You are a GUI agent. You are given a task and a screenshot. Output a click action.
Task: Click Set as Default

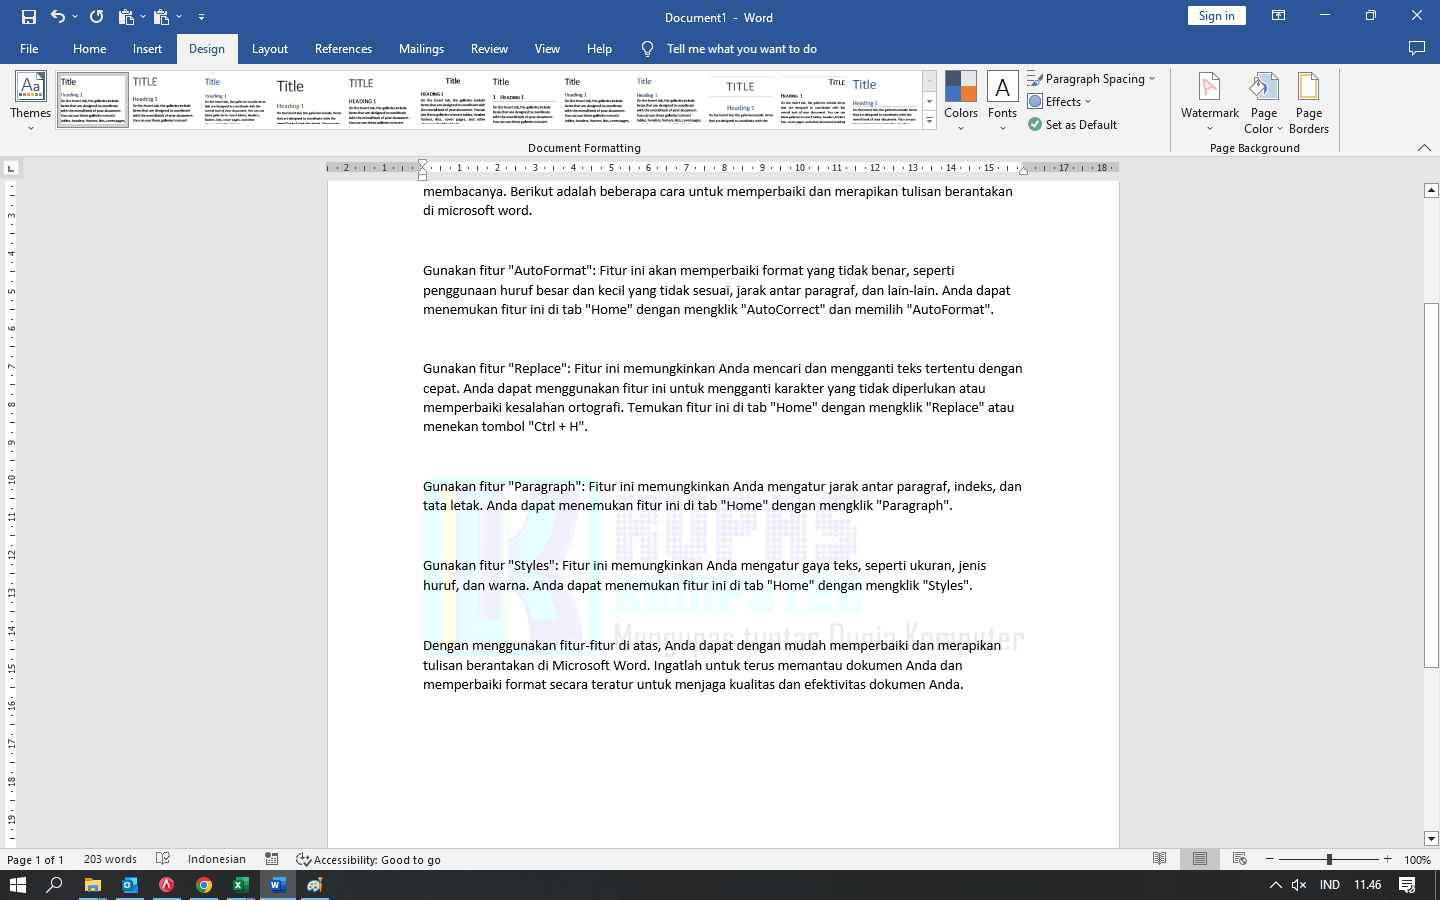(1072, 125)
